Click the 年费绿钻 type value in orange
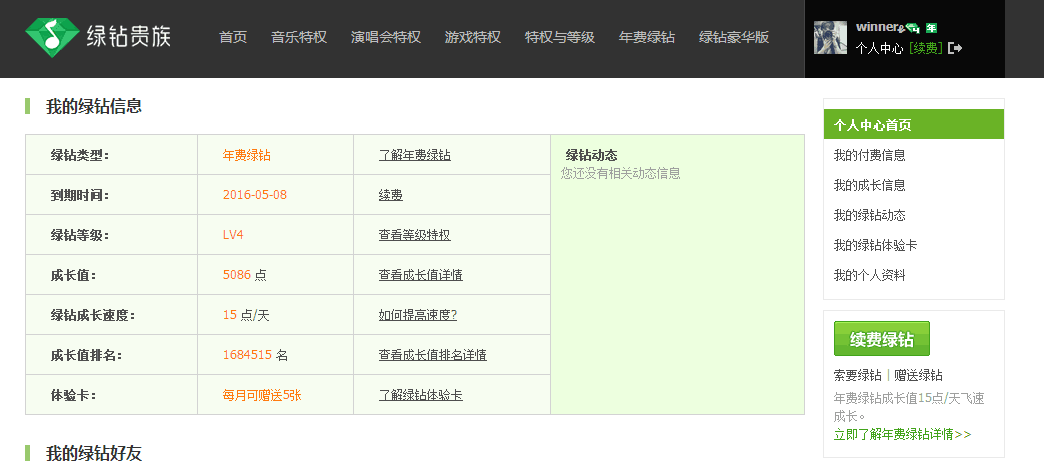 tap(246, 155)
